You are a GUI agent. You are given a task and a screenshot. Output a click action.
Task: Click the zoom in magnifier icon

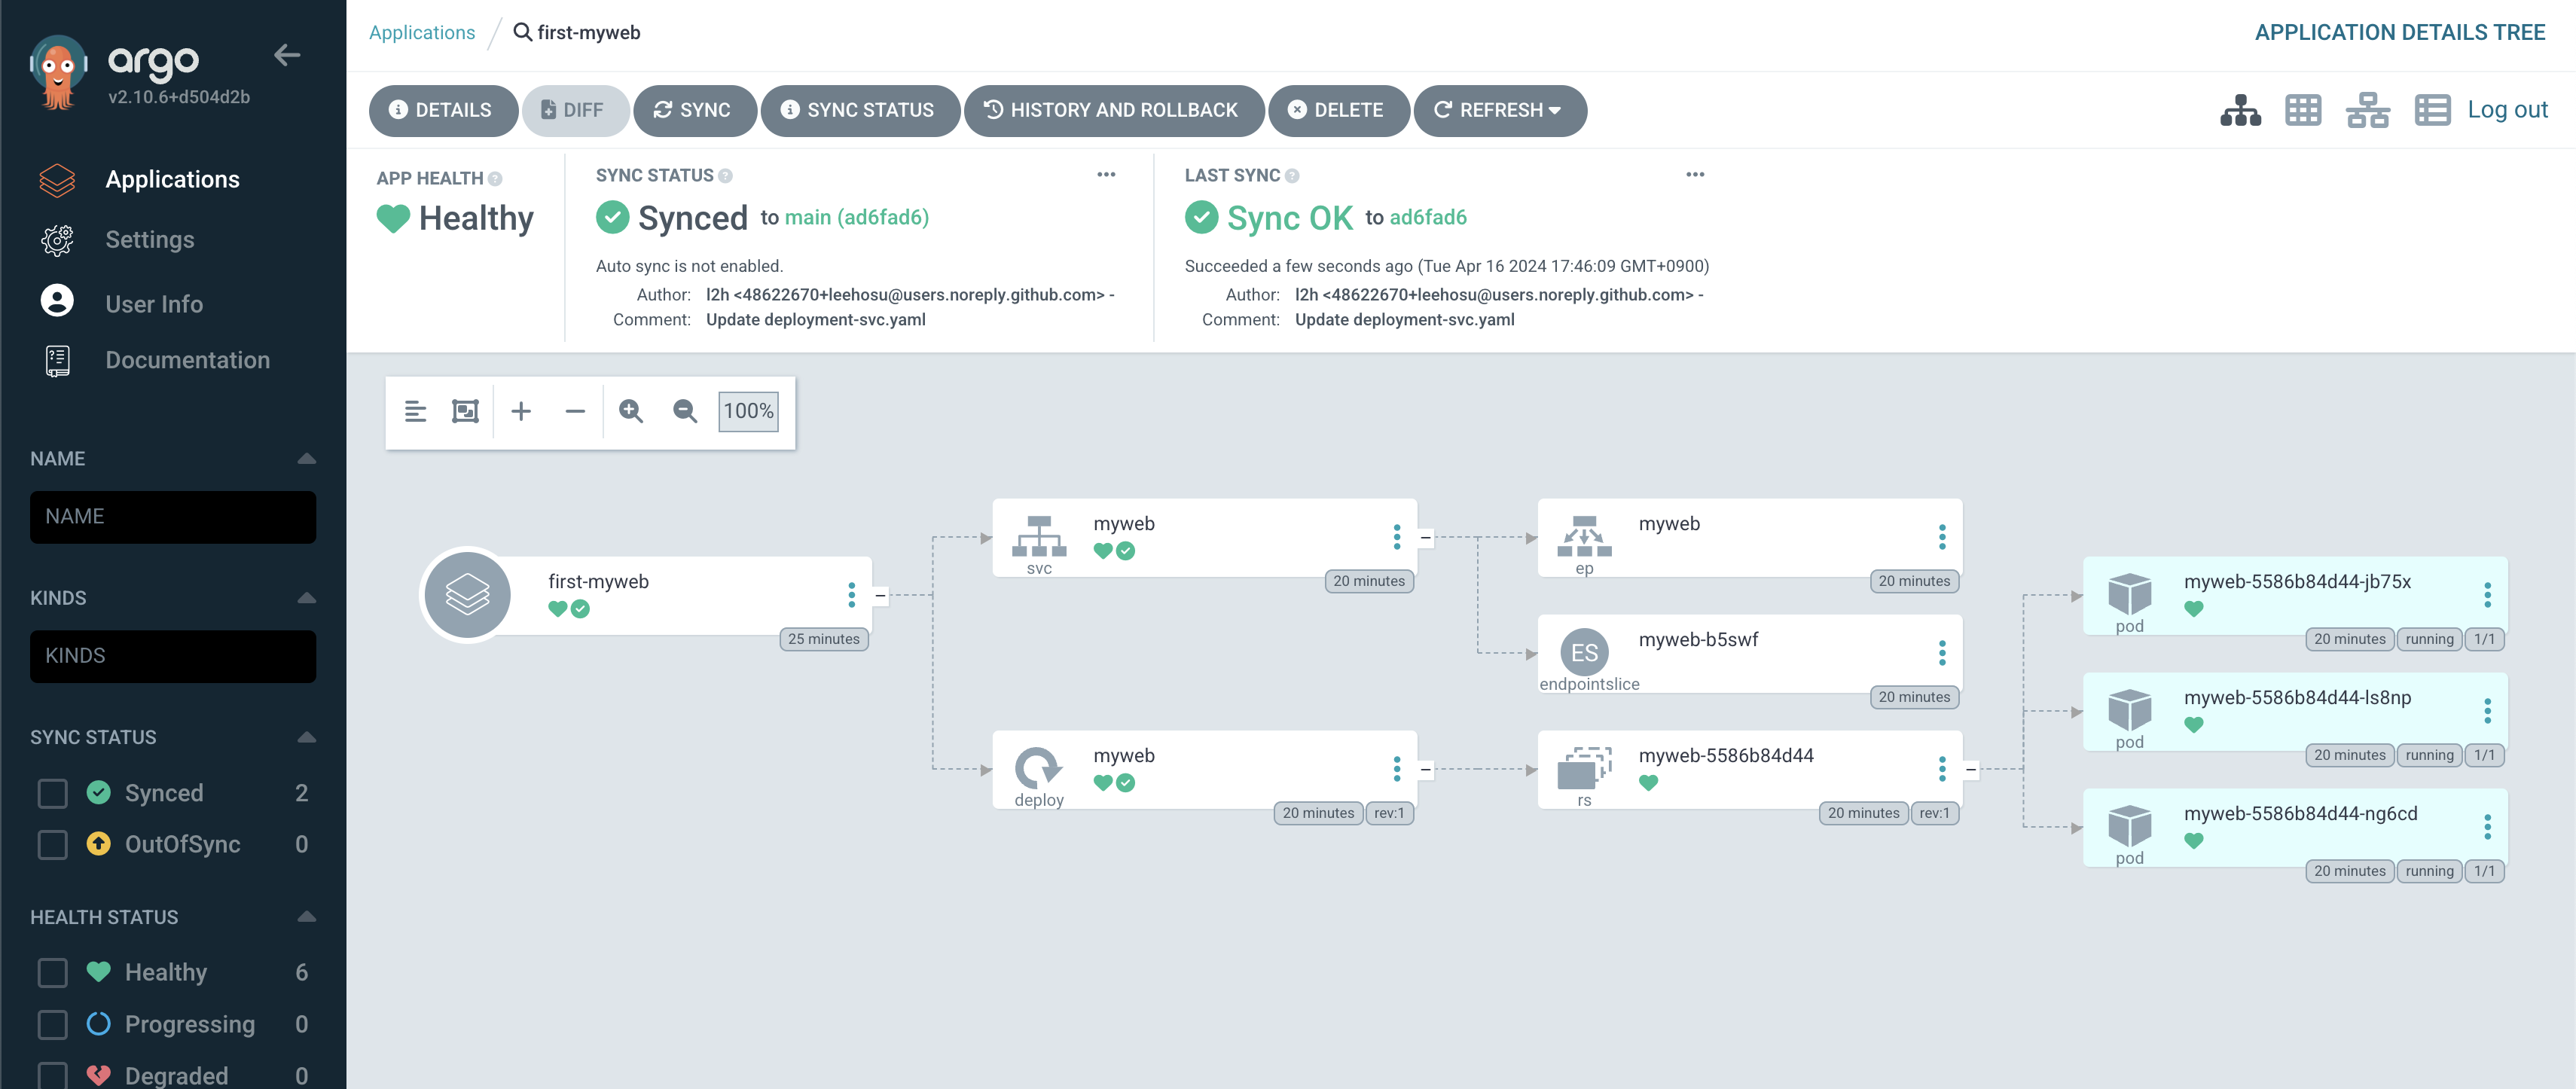(630, 411)
